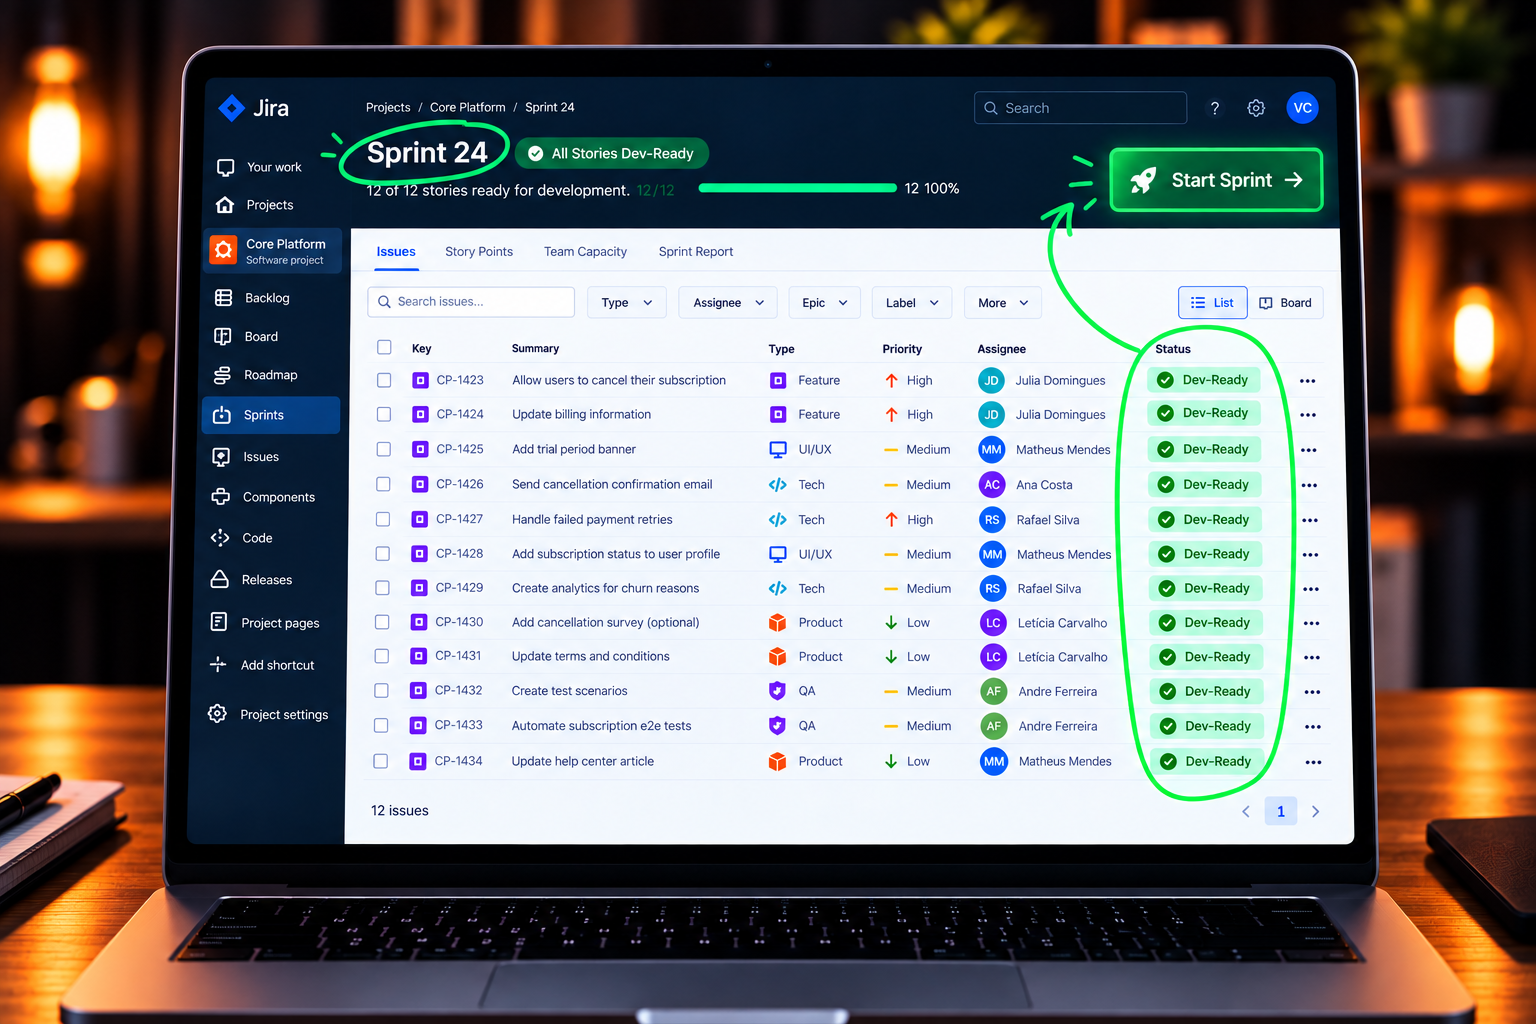Image resolution: width=1536 pixels, height=1024 pixels.
Task: Click the Start Sprint button
Action: [1216, 180]
